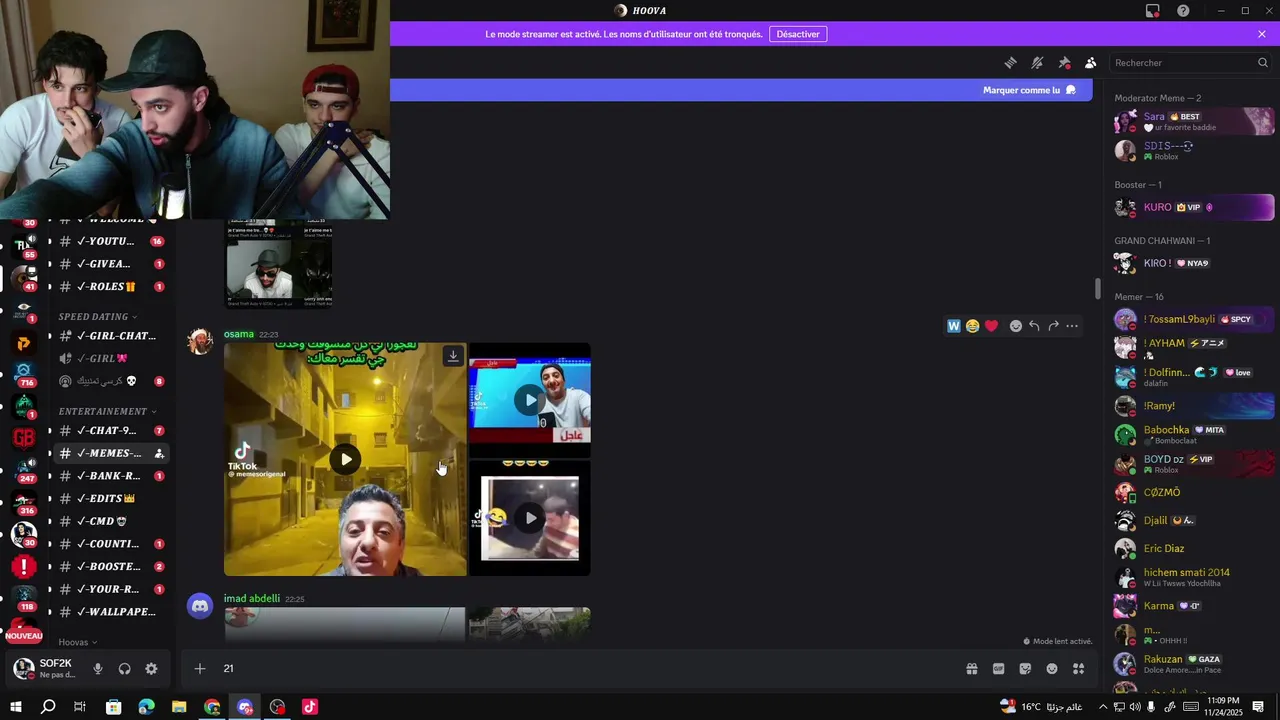Image resolution: width=1280 pixels, height=720 pixels.
Task: Select server icon with 716 badge
Action: (x=23, y=374)
